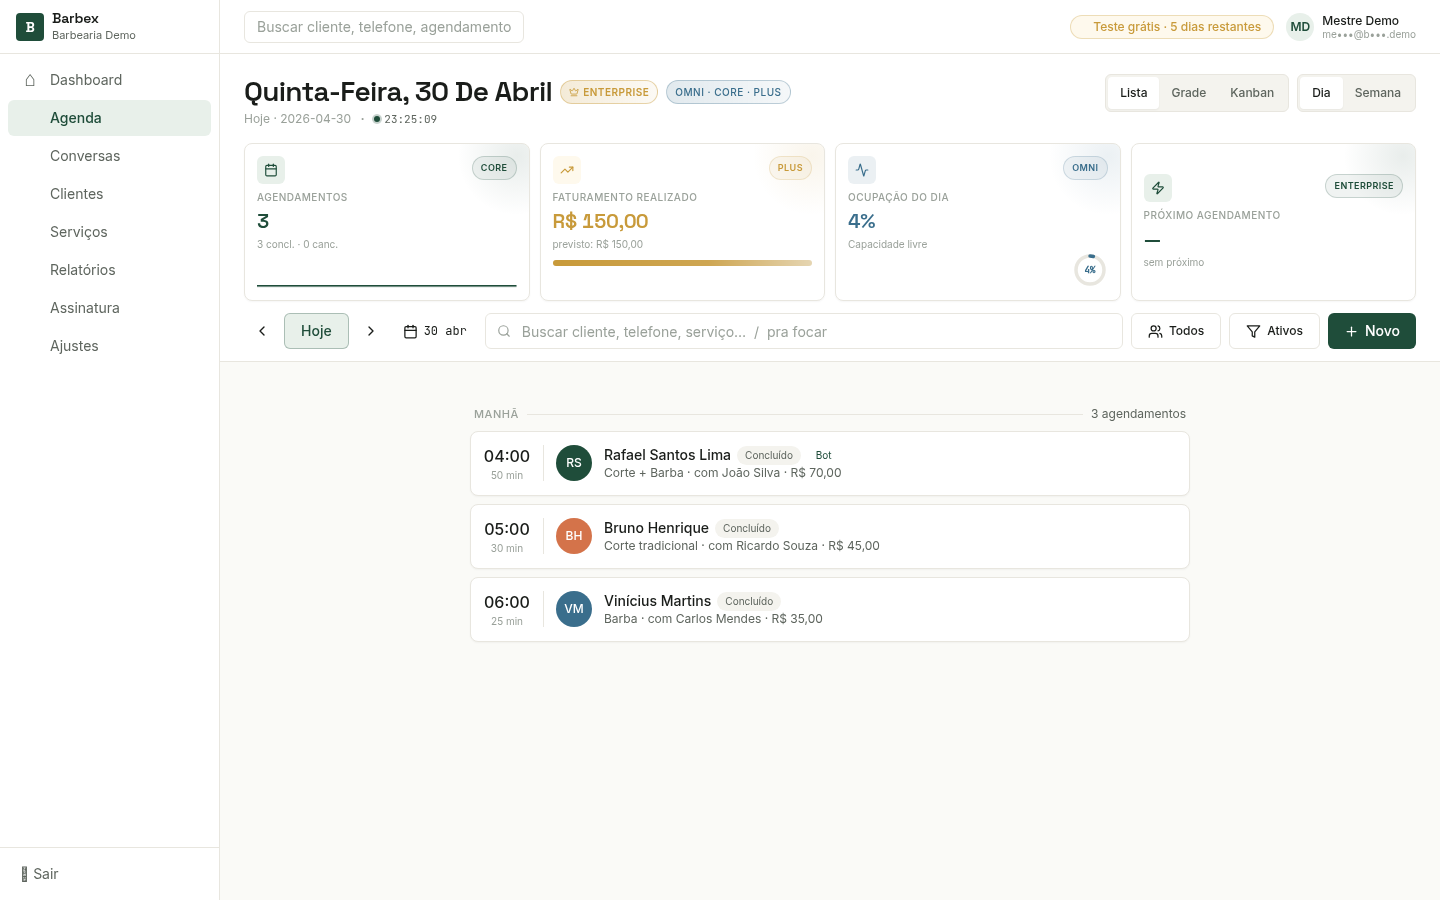Click the trending icon in Faturamento card

click(567, 170)
